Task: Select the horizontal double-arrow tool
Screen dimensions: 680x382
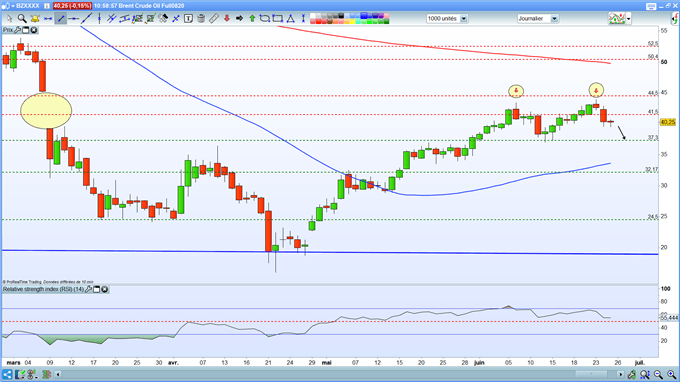Action: coord(48,19)
